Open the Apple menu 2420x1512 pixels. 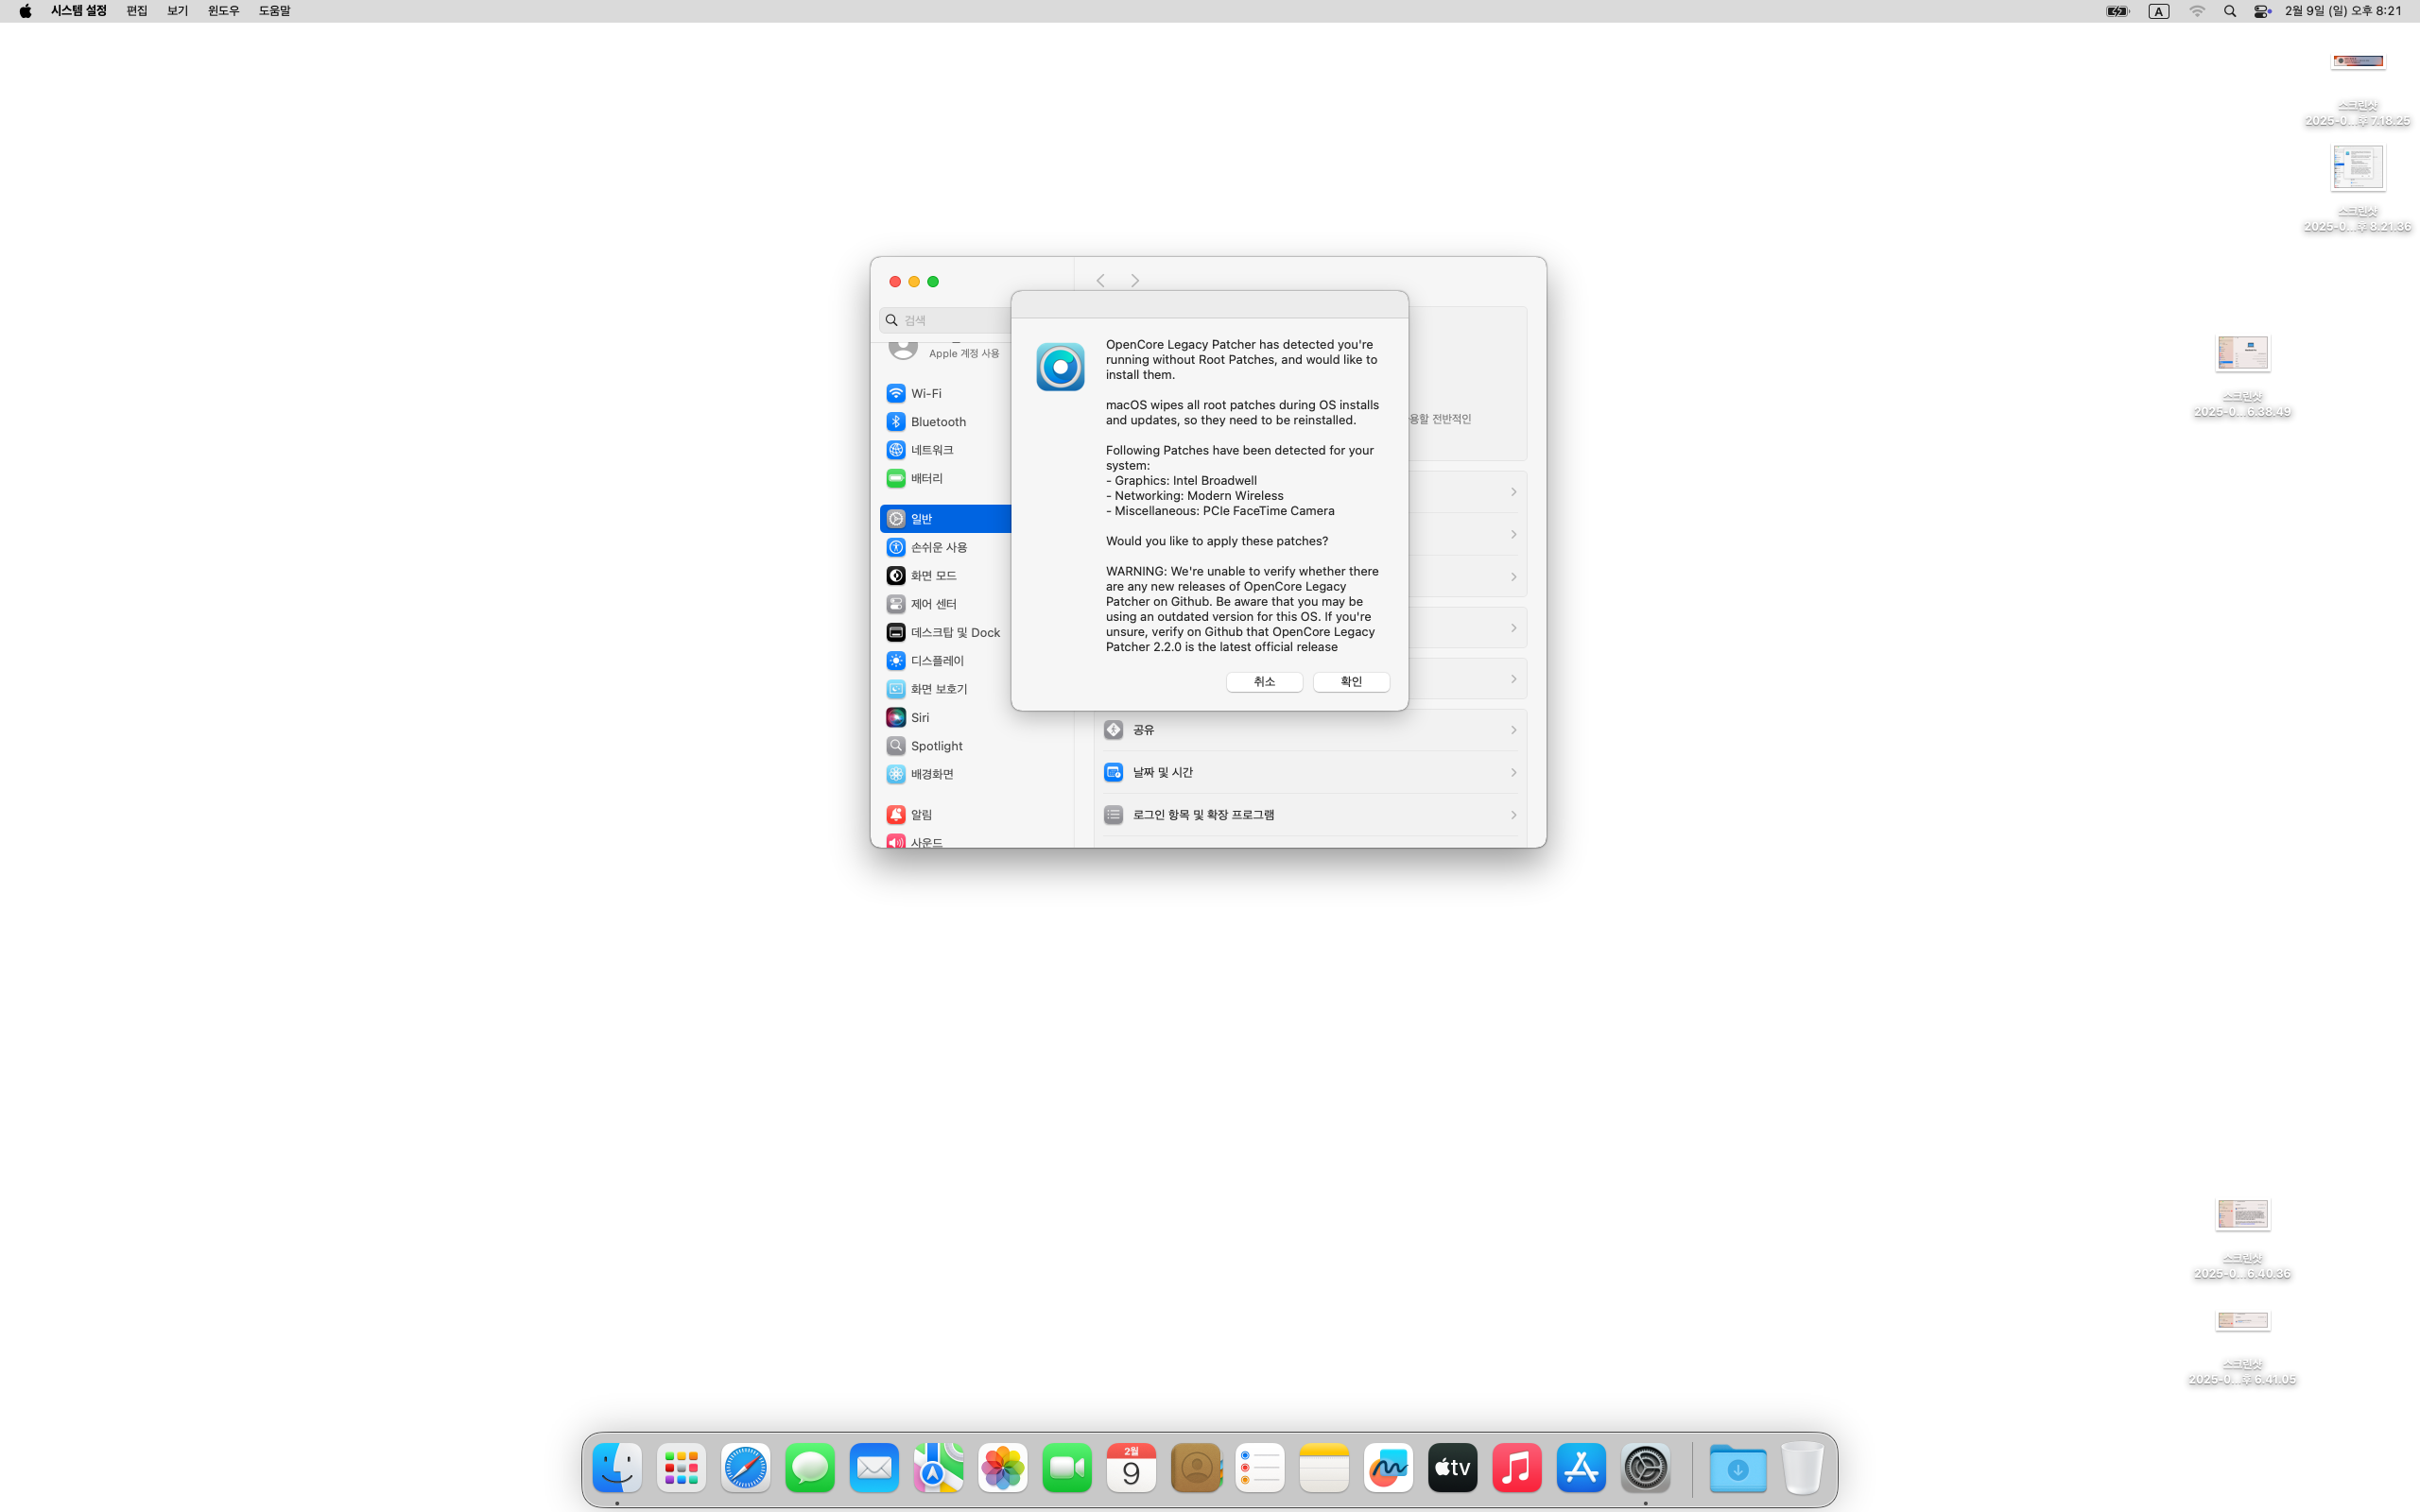[25, 11]
